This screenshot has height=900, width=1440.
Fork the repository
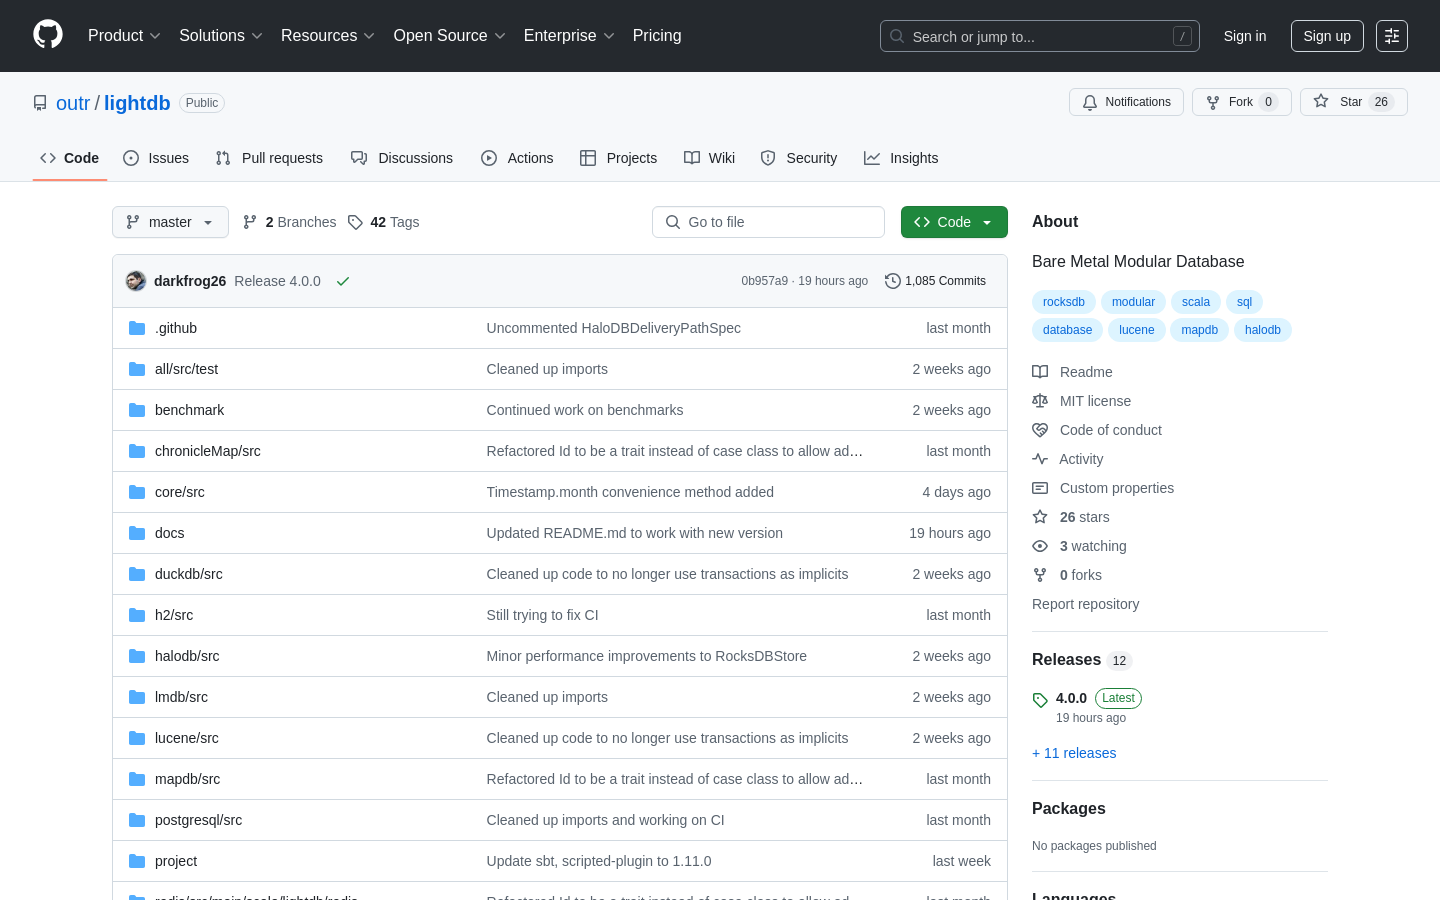[x=1241, y=102]
